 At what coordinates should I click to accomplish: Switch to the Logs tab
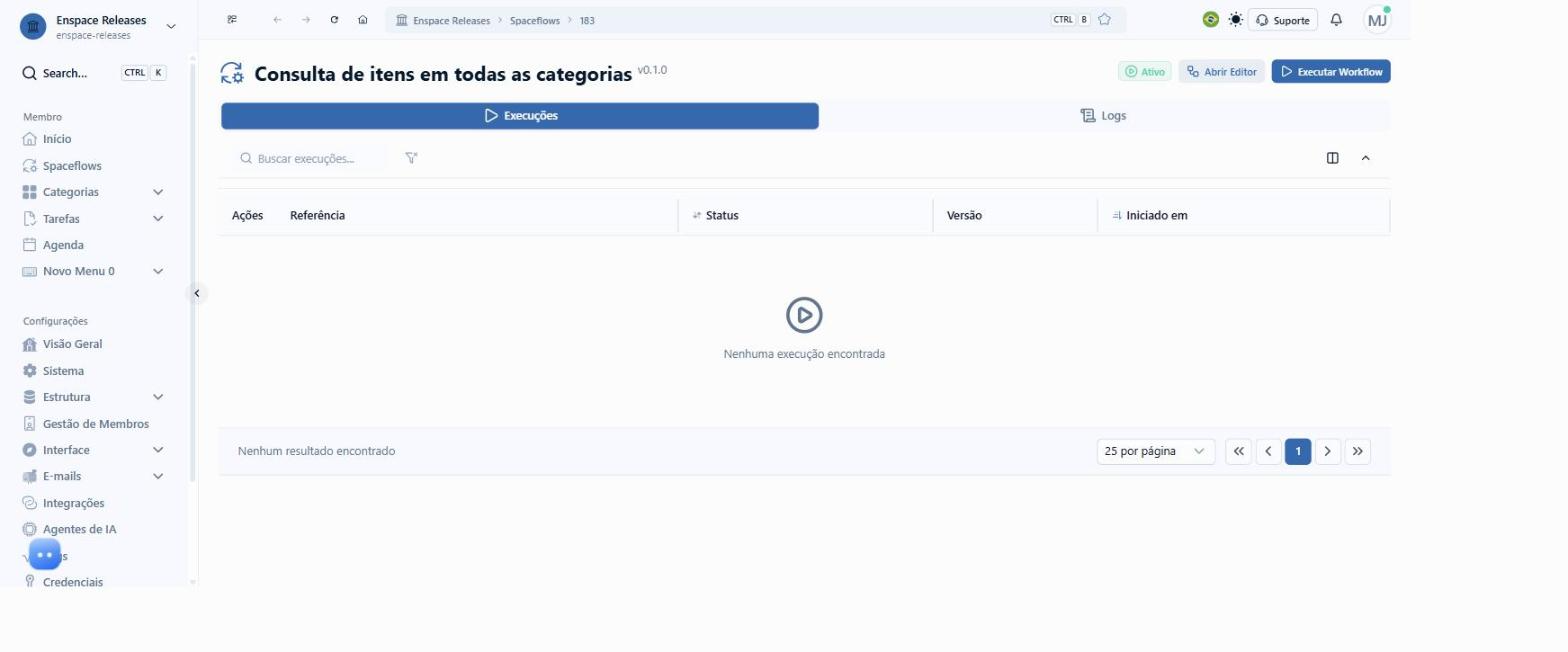[x=1104, y=116]
